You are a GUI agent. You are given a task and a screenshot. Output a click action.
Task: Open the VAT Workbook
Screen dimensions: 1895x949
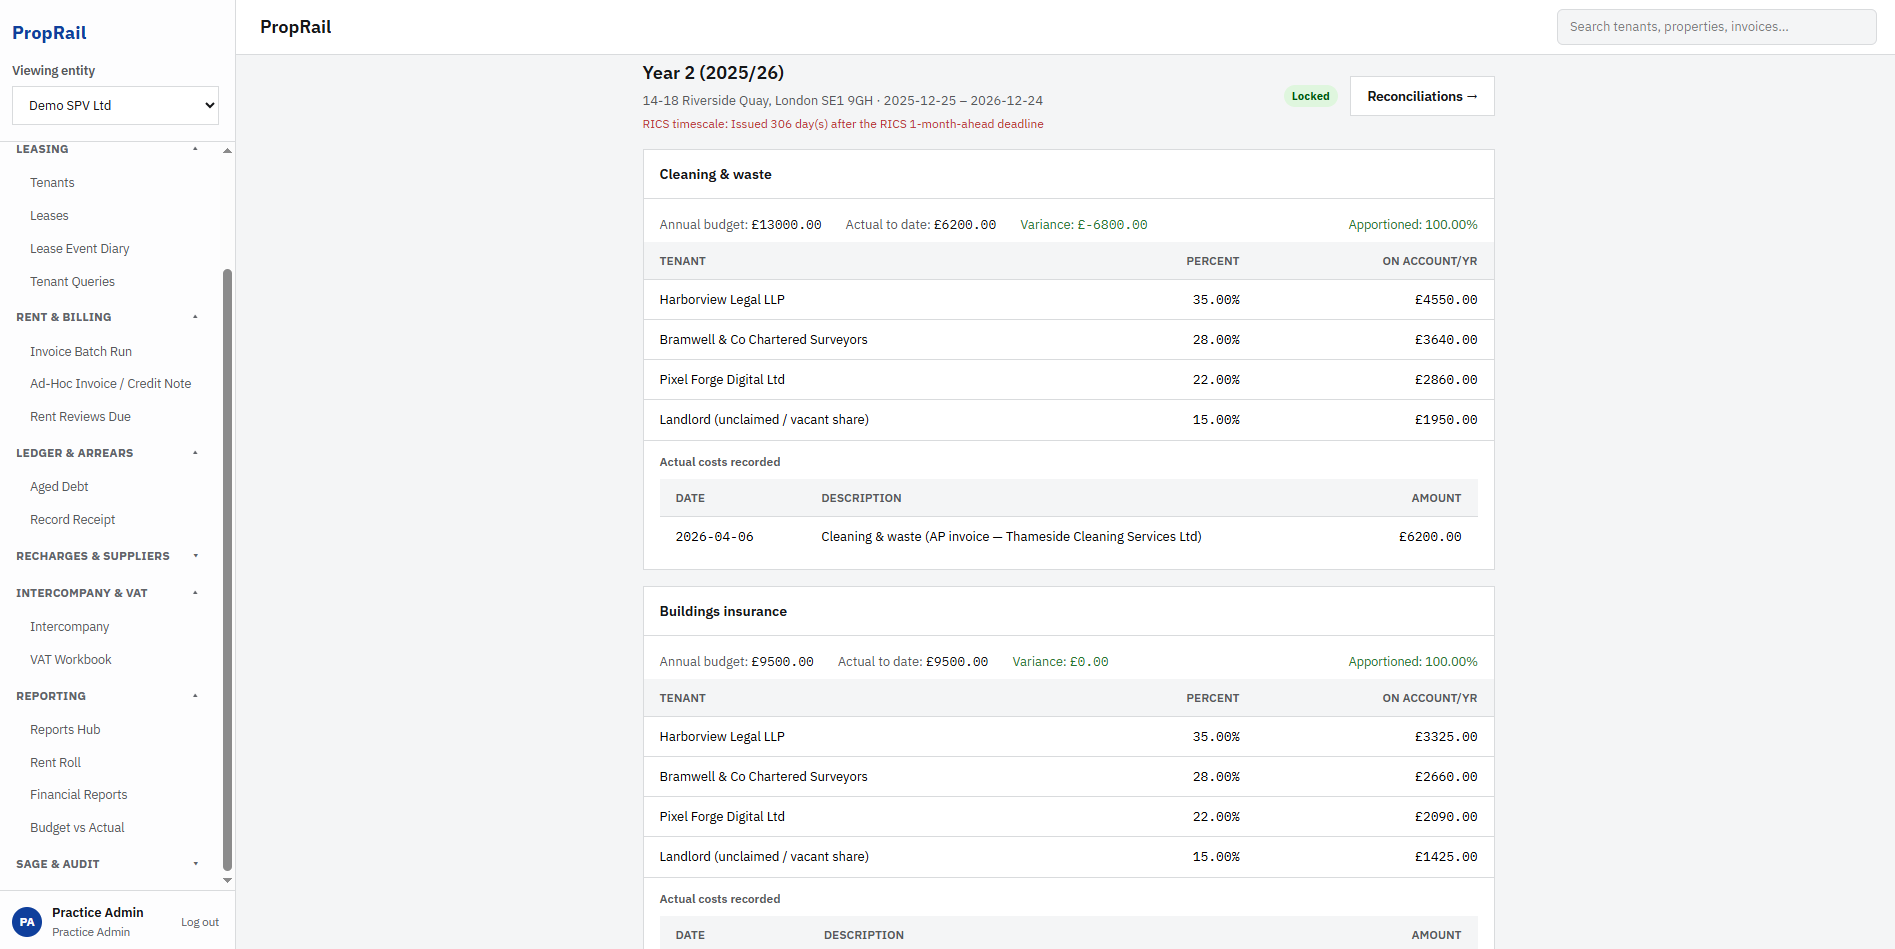coord(70,660)
